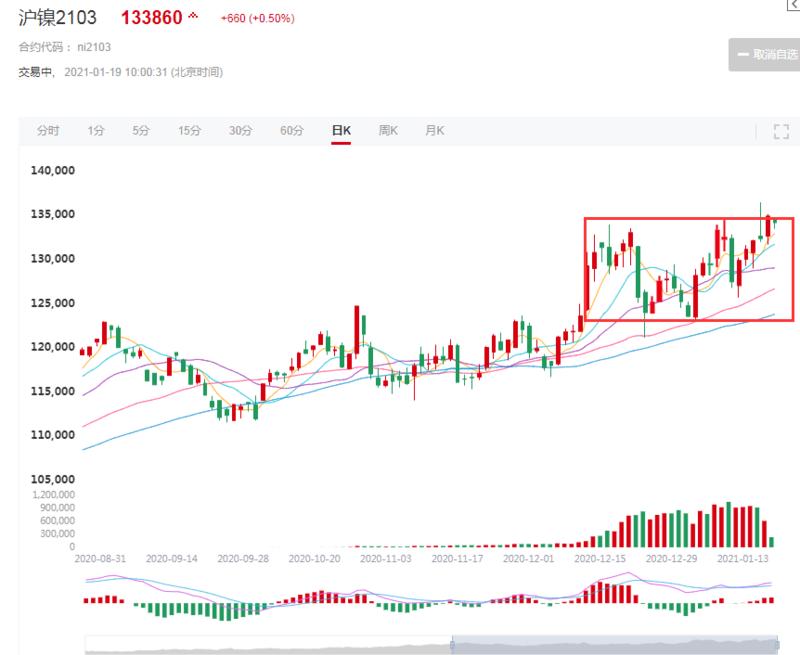
Task: Click the collapse arrow at top-right corner
Action: tap(794, 7)
